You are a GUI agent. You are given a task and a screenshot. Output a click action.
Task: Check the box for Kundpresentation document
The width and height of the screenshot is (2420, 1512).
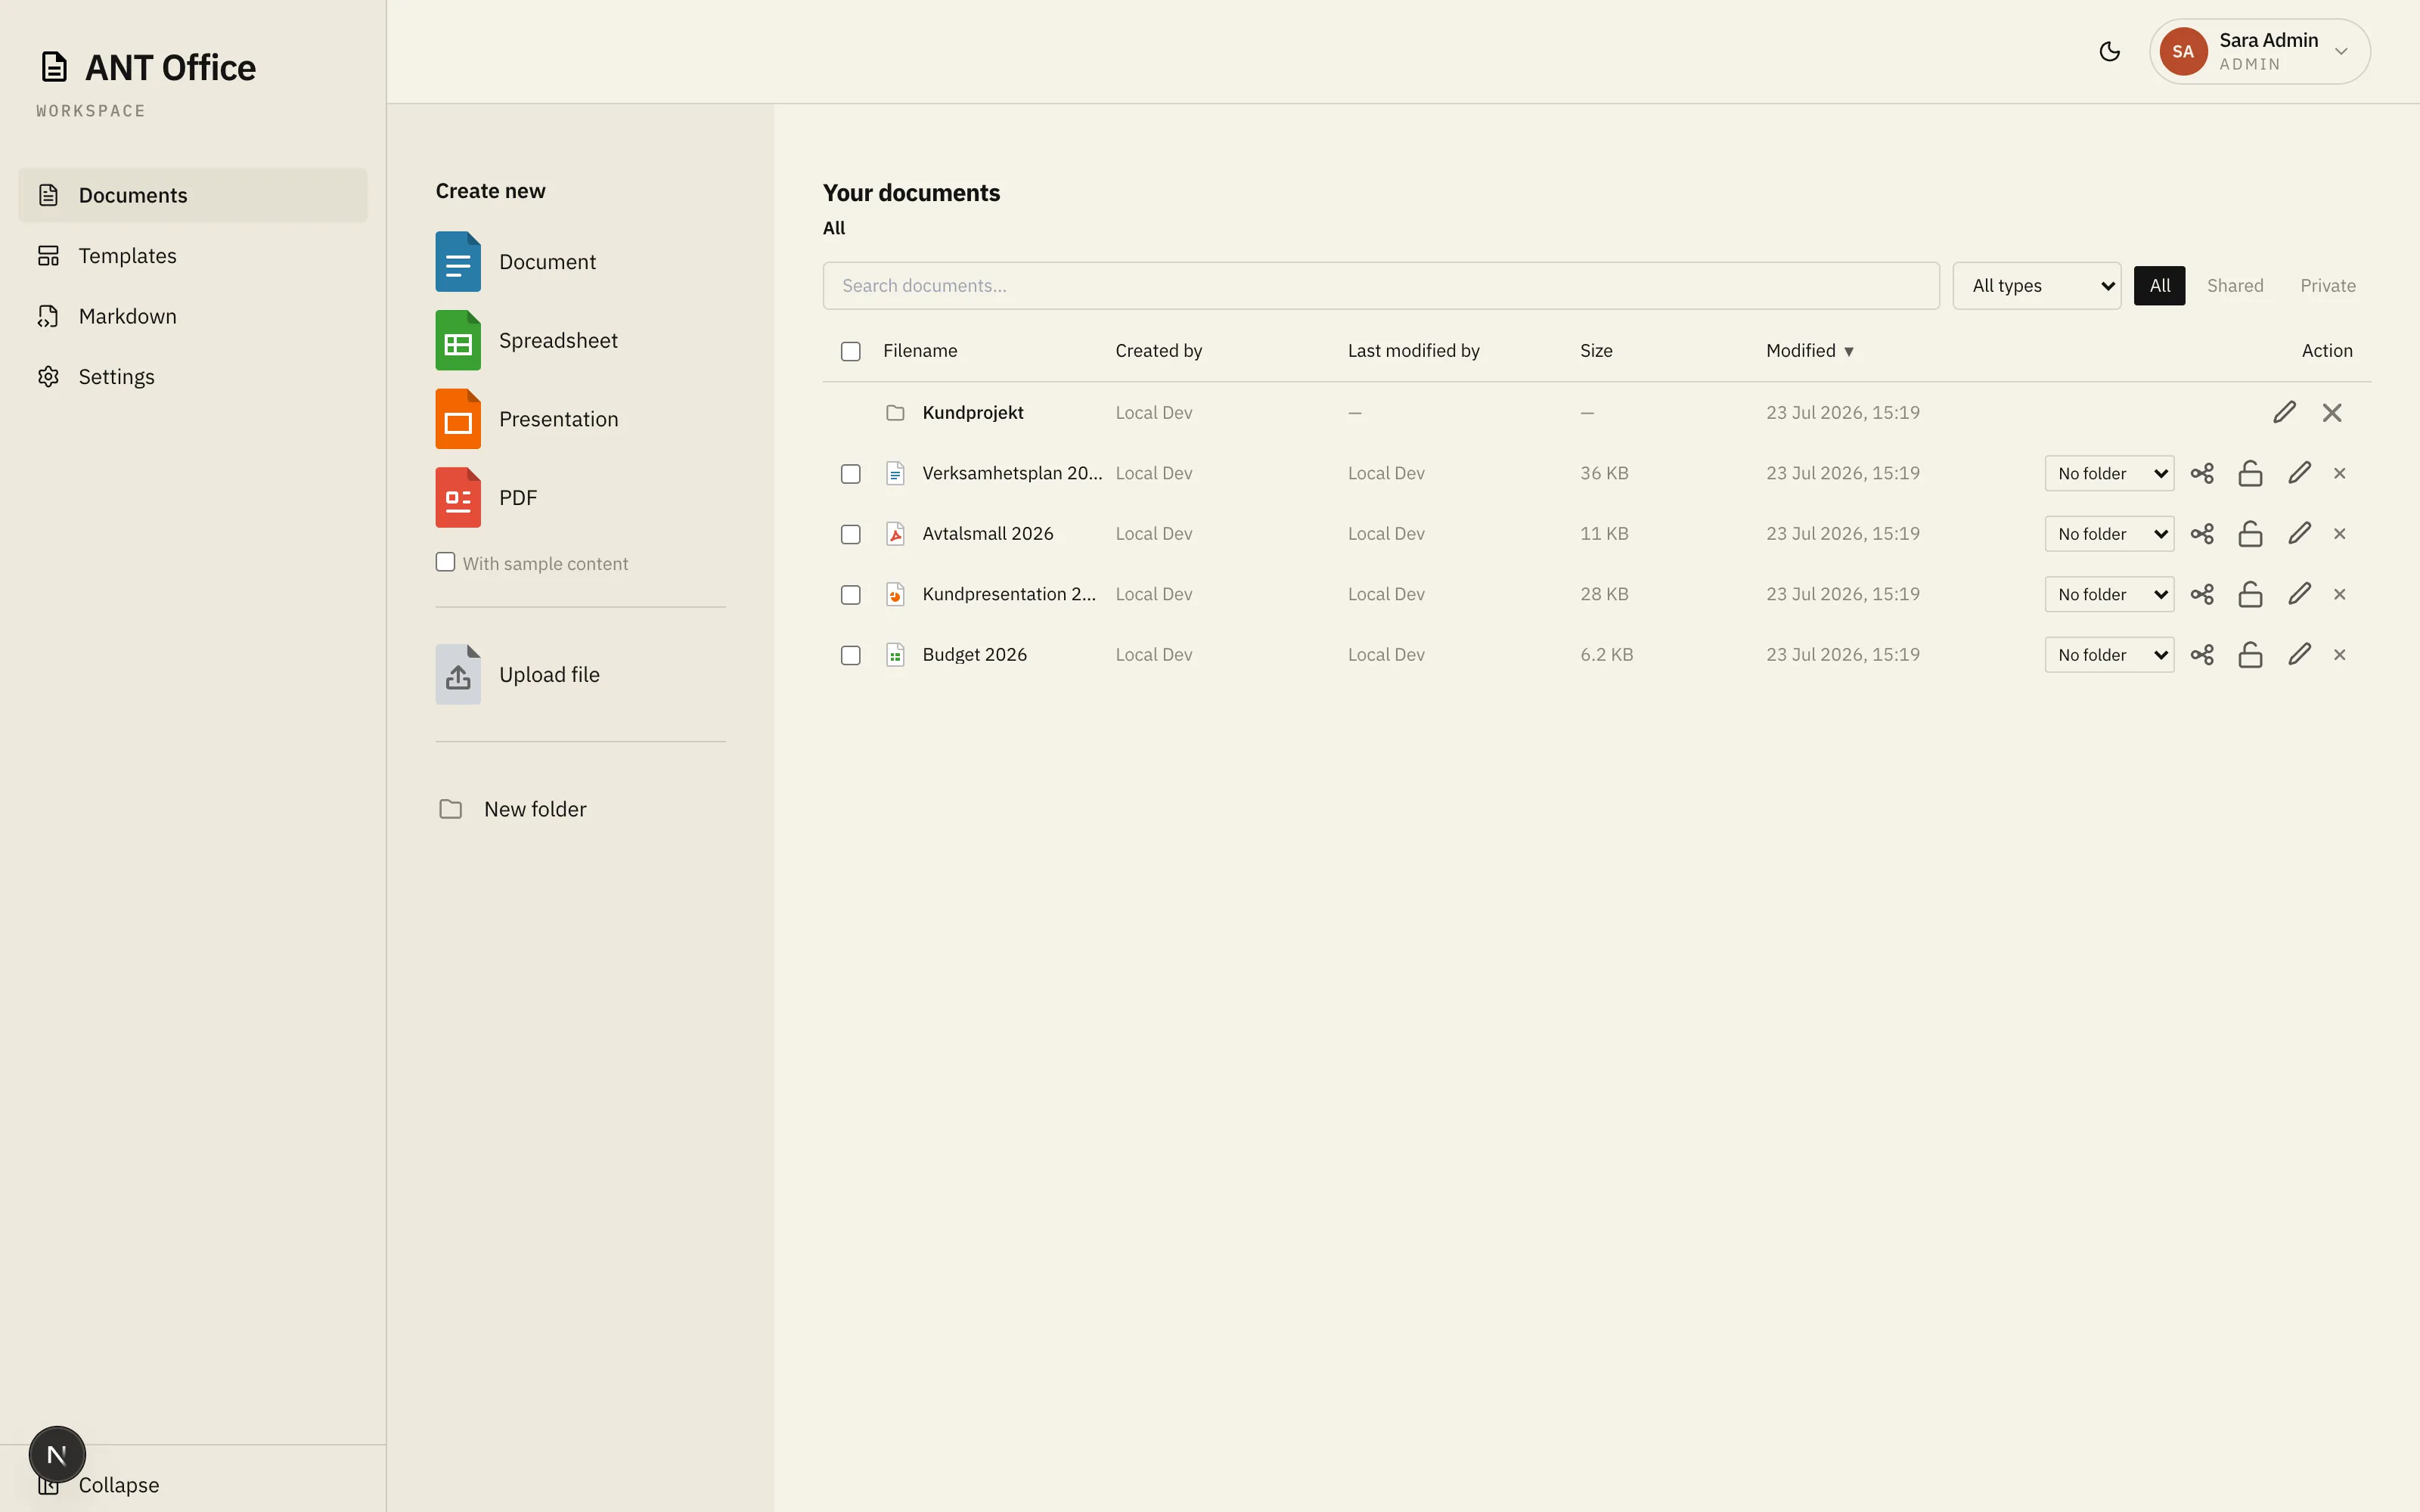click(x=850, y=595)
